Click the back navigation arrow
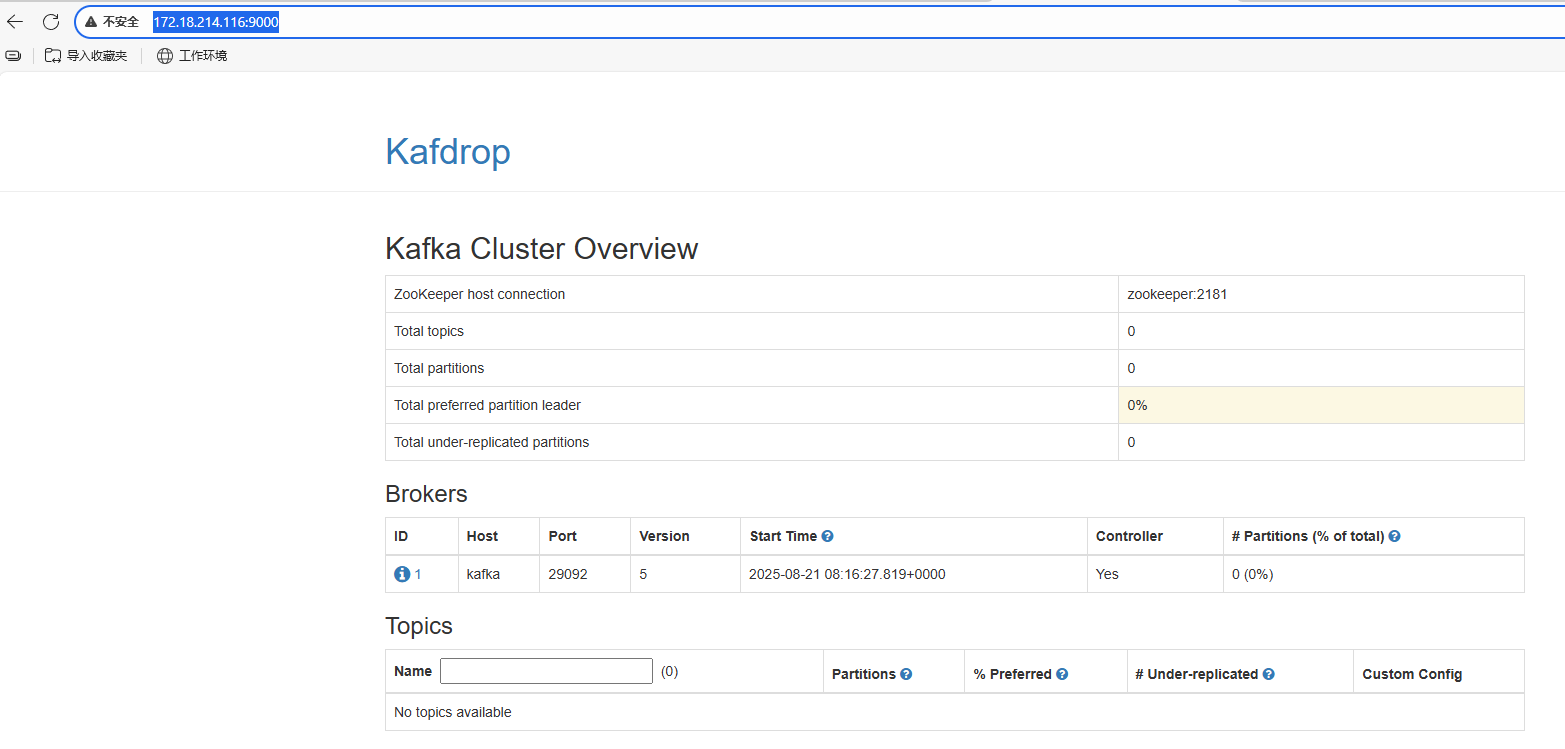1565x749 pixels. [14, 21]
